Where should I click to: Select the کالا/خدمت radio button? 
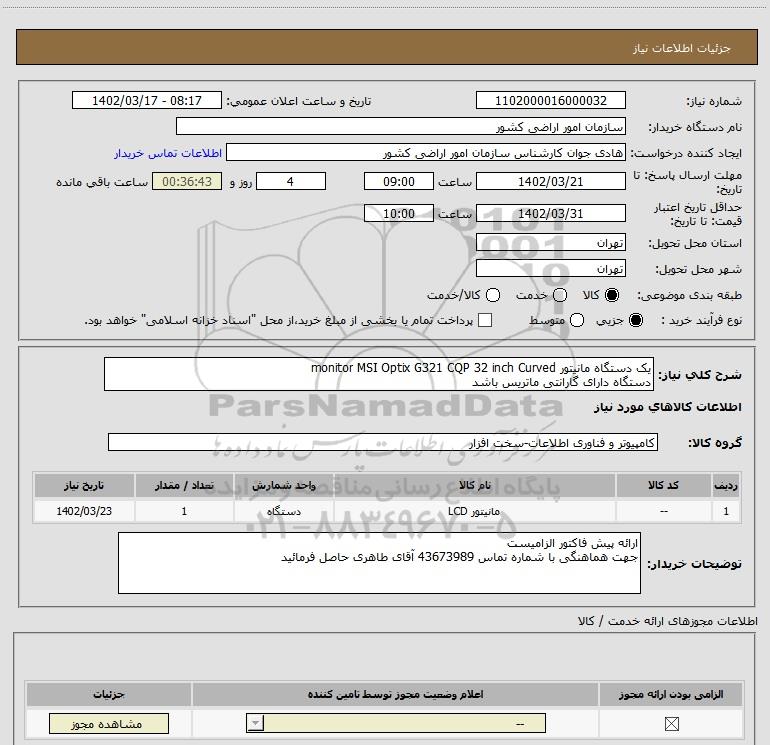[493, 295]
